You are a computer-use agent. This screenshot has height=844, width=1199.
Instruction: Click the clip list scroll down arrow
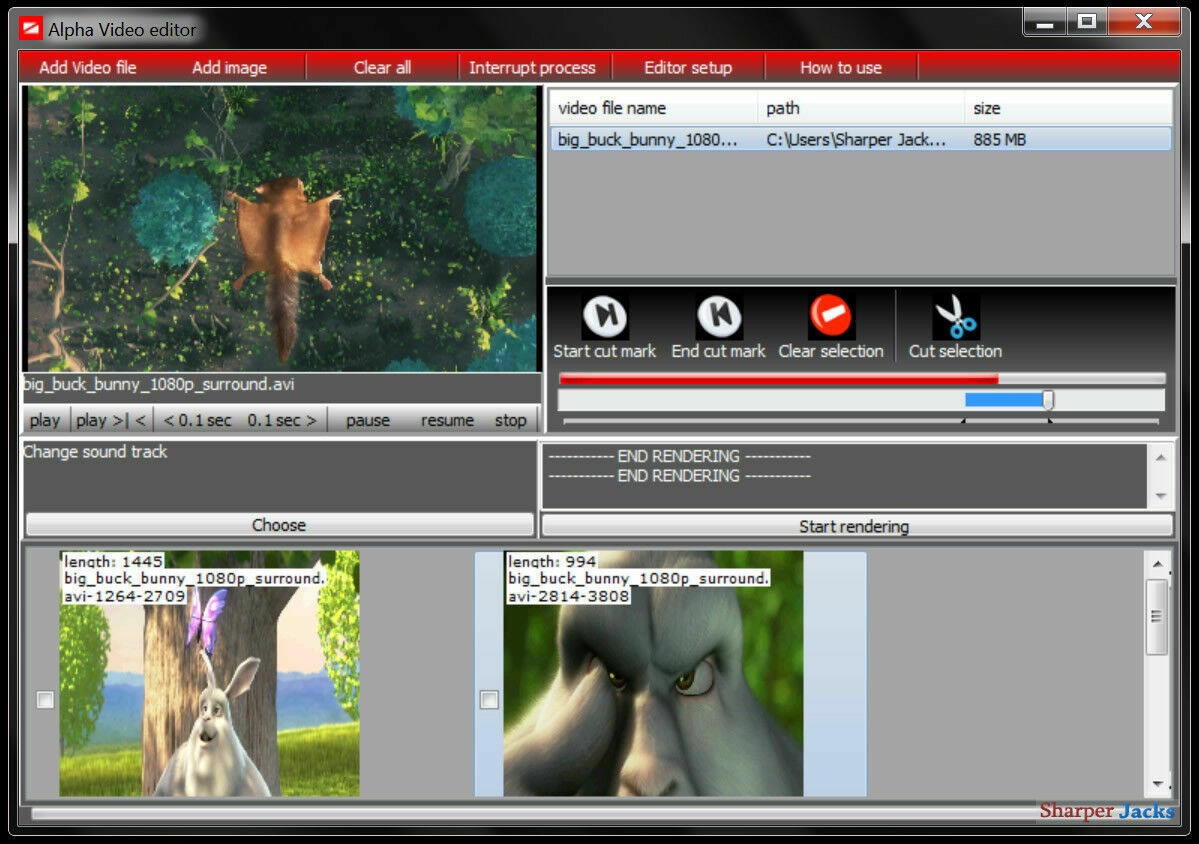[x=1158, y=784]
